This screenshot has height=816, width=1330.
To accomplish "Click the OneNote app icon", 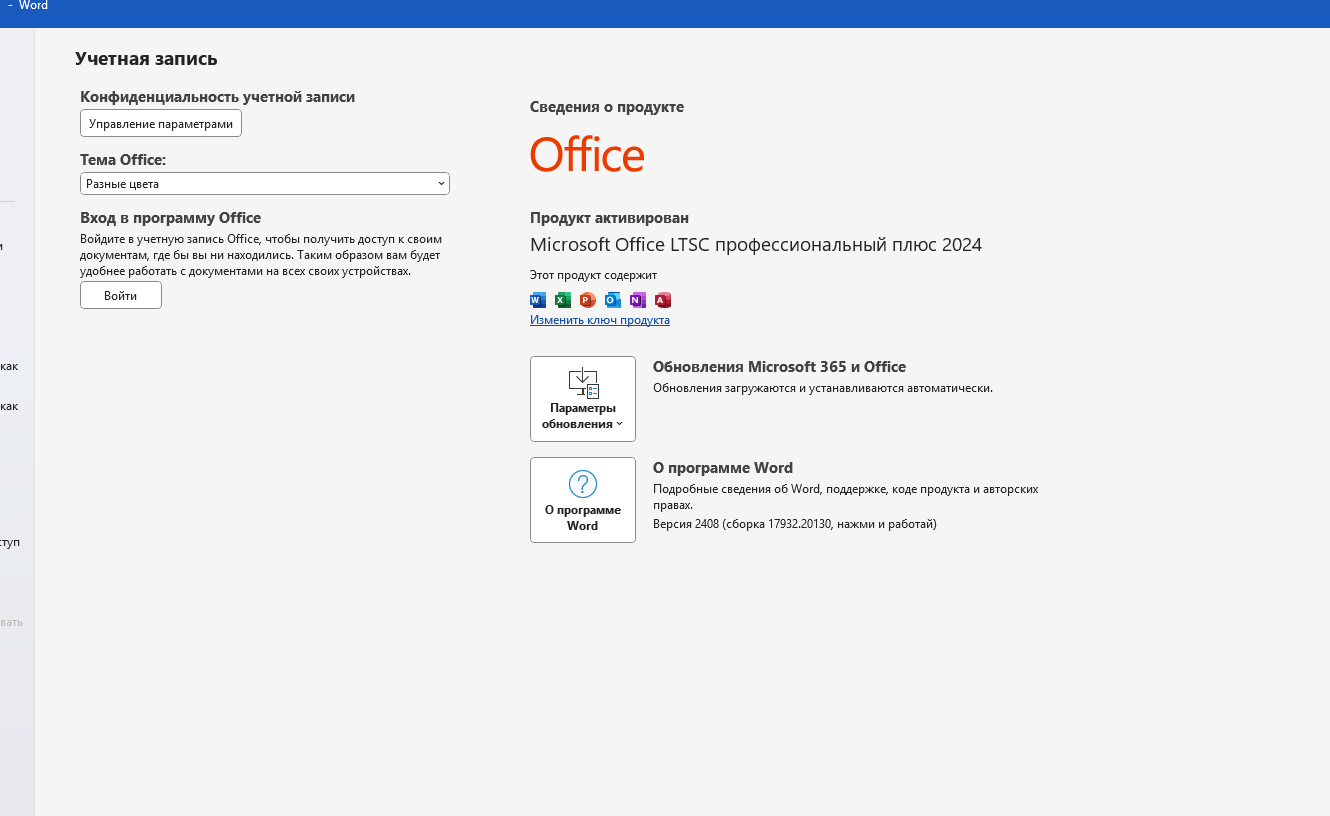I will [x=637, y=300].
